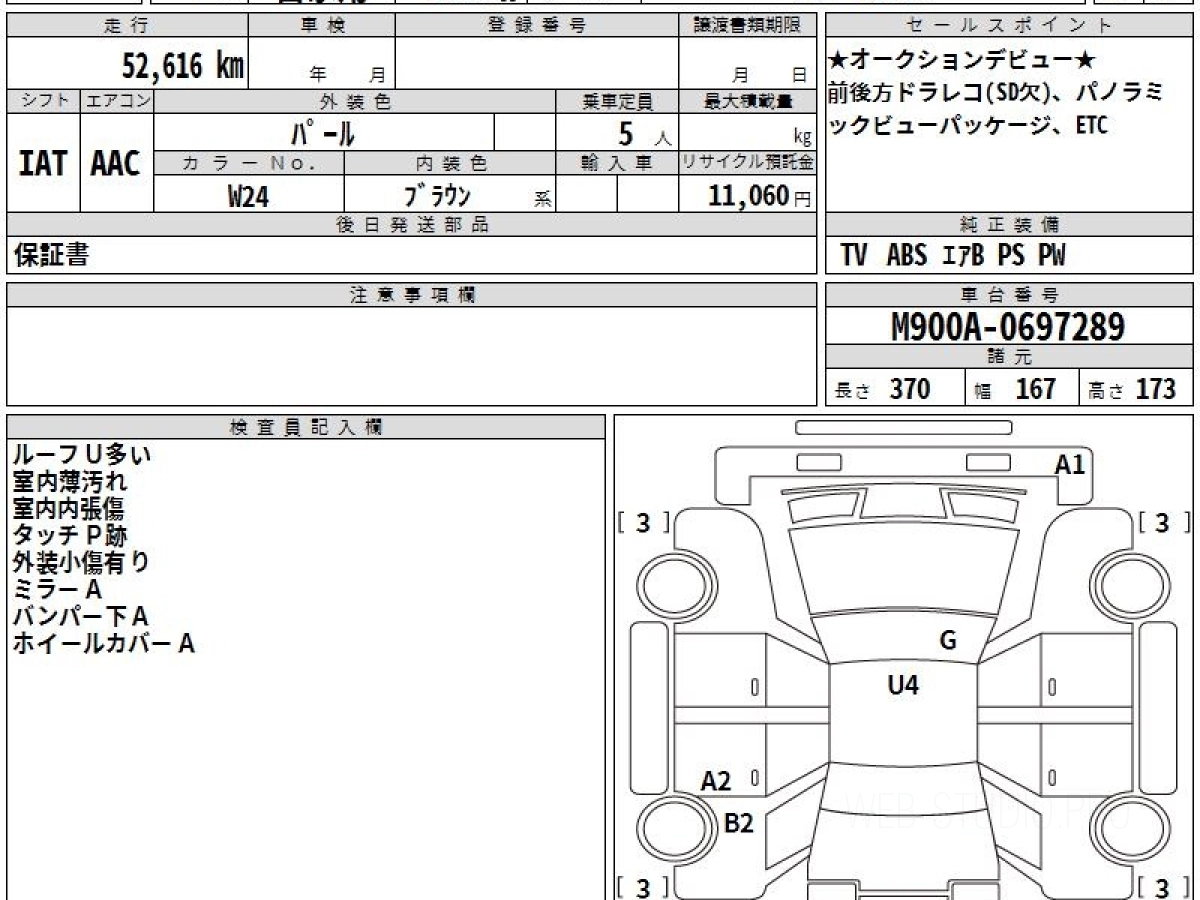
Task: Click the A2 scratch mark on diagram
Action: [716, 781]
